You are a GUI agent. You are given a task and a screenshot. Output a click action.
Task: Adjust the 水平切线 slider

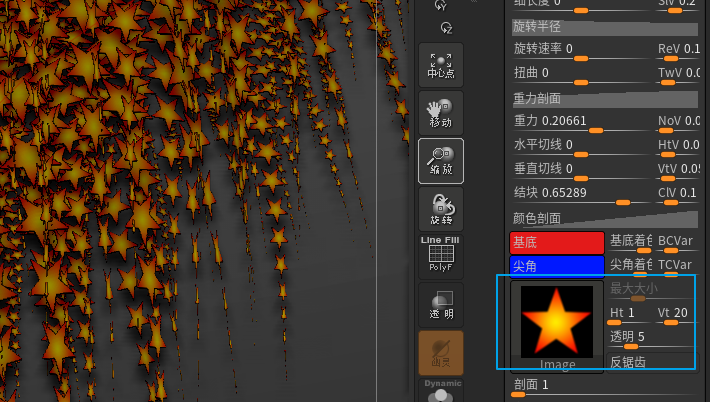point(582,147)
